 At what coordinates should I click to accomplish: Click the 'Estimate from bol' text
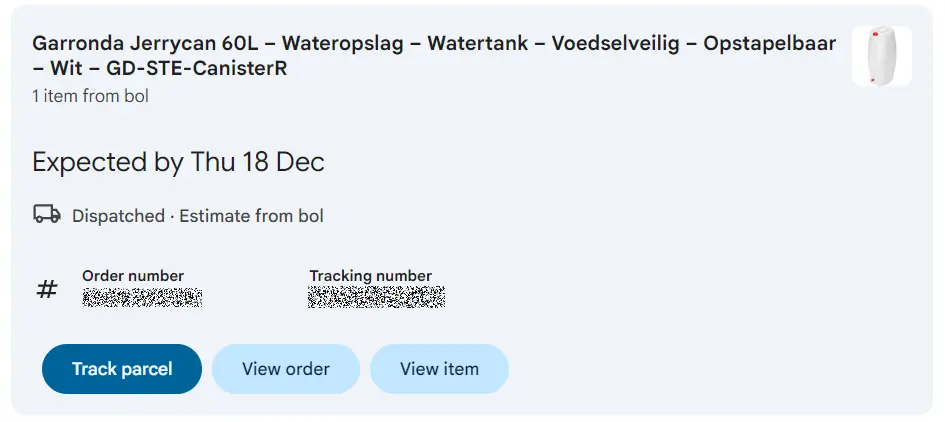[x=251, y=216]
